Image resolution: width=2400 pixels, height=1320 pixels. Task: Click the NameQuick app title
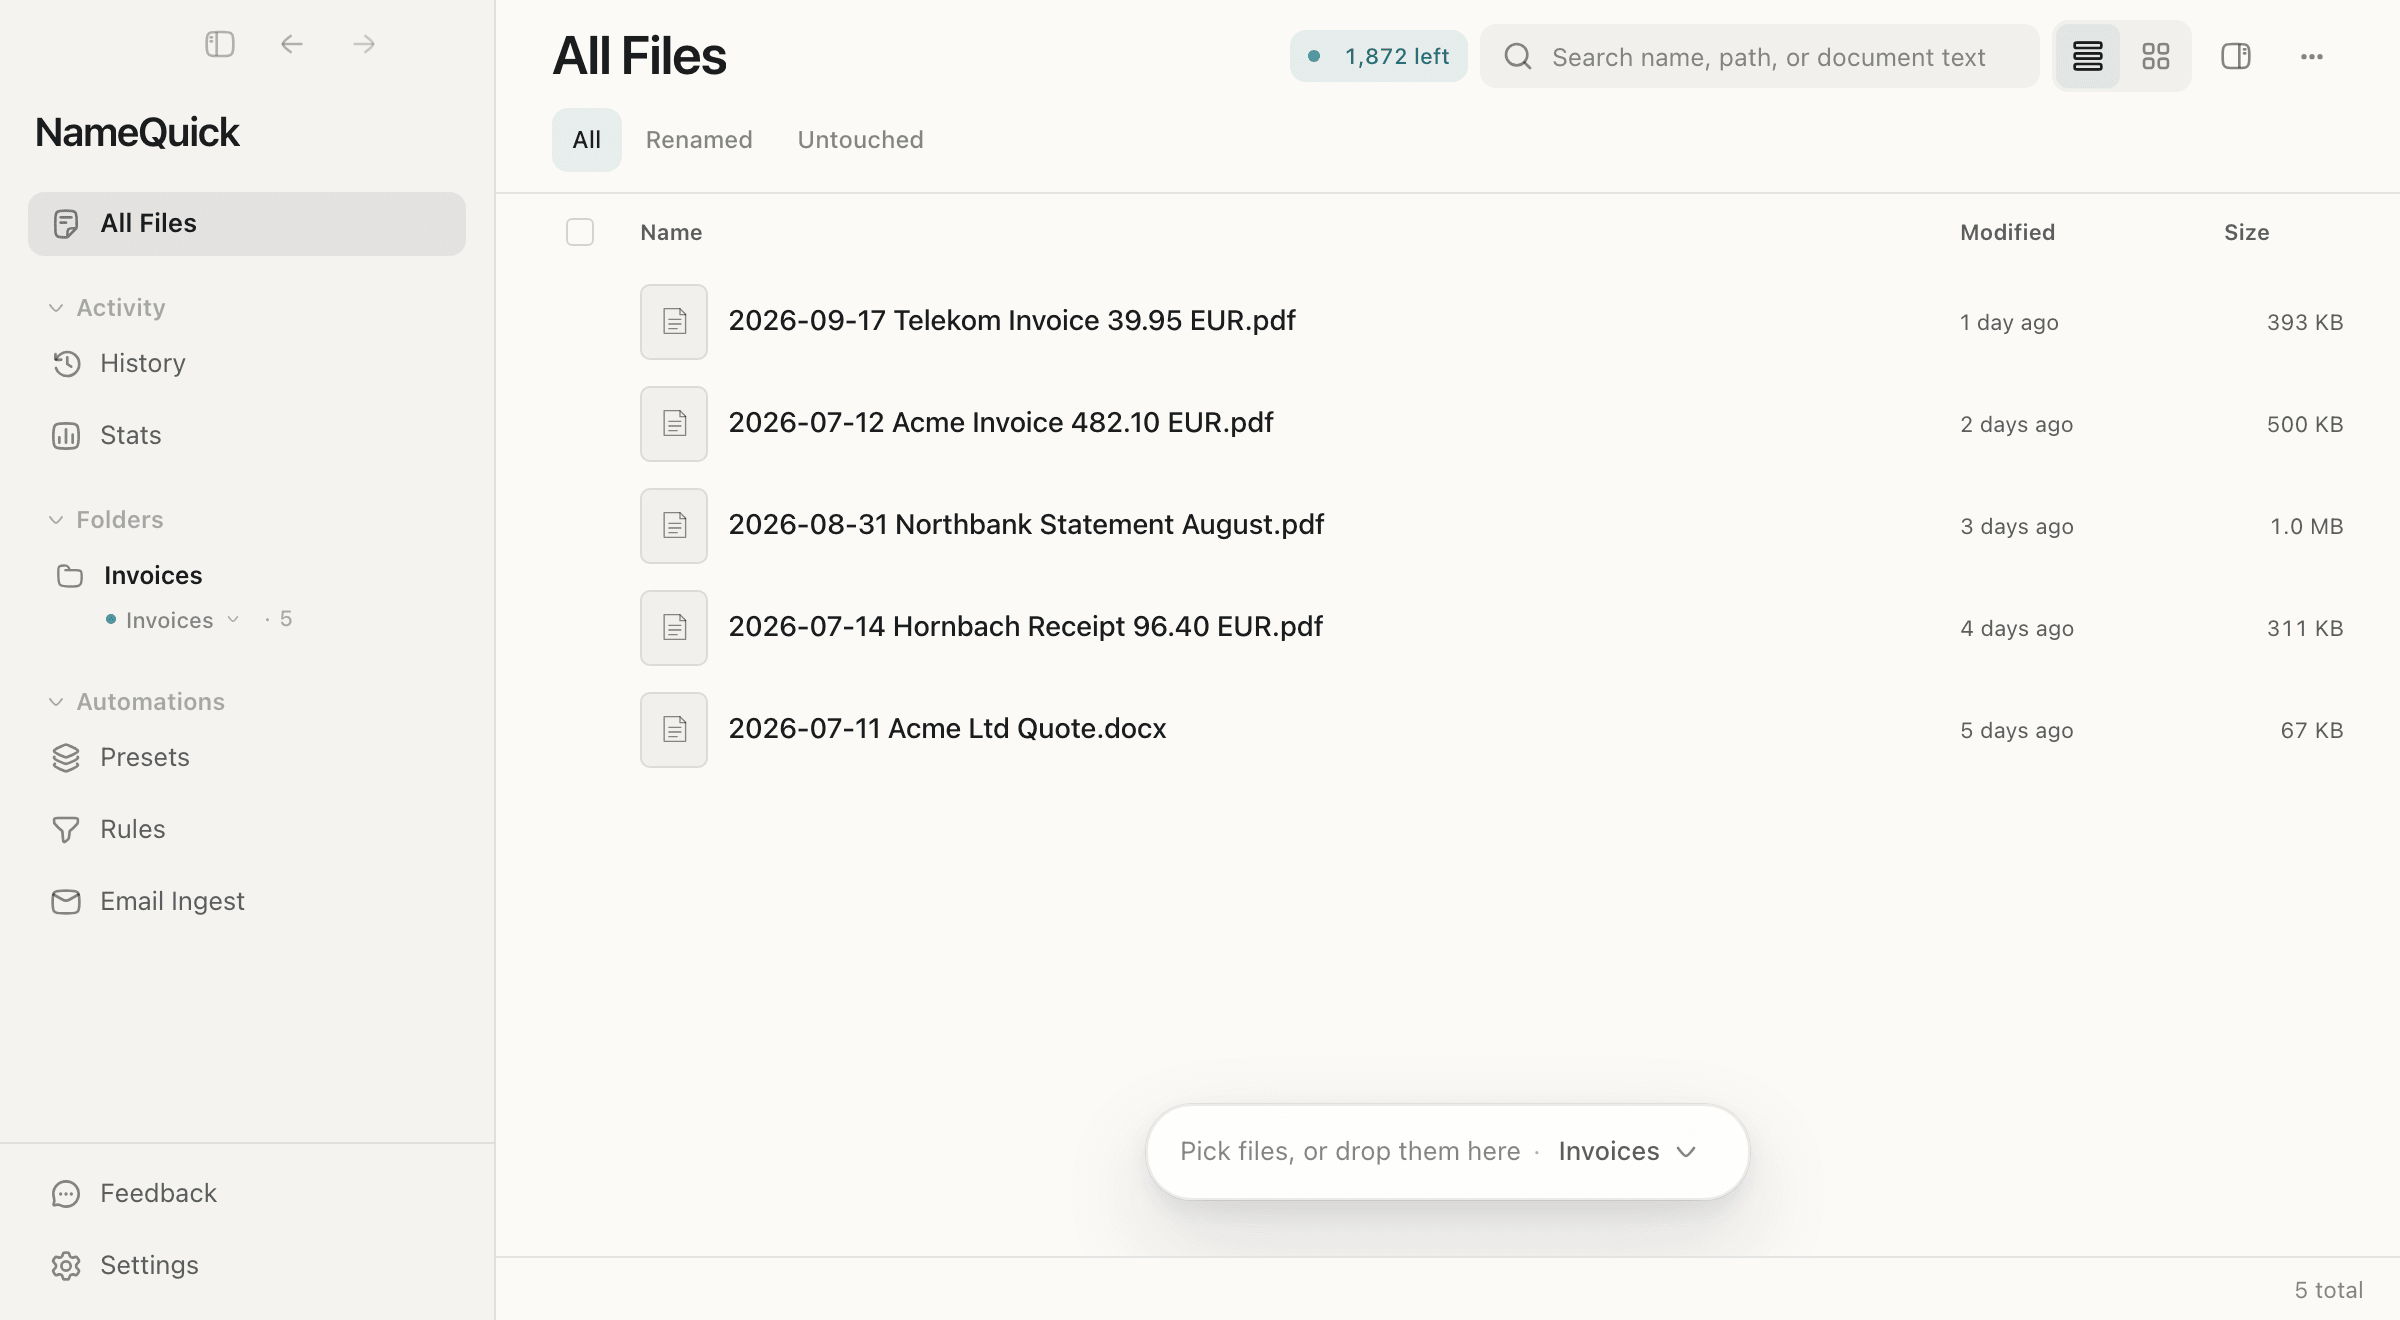[x=137, y=133]
